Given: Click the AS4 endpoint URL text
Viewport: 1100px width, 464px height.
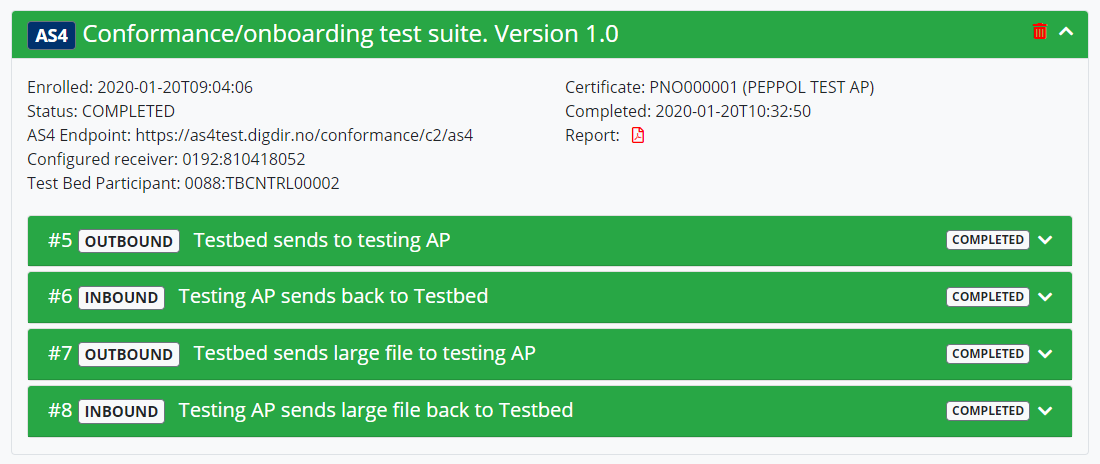Looking at the screenshot, I should tap(311, 135).
